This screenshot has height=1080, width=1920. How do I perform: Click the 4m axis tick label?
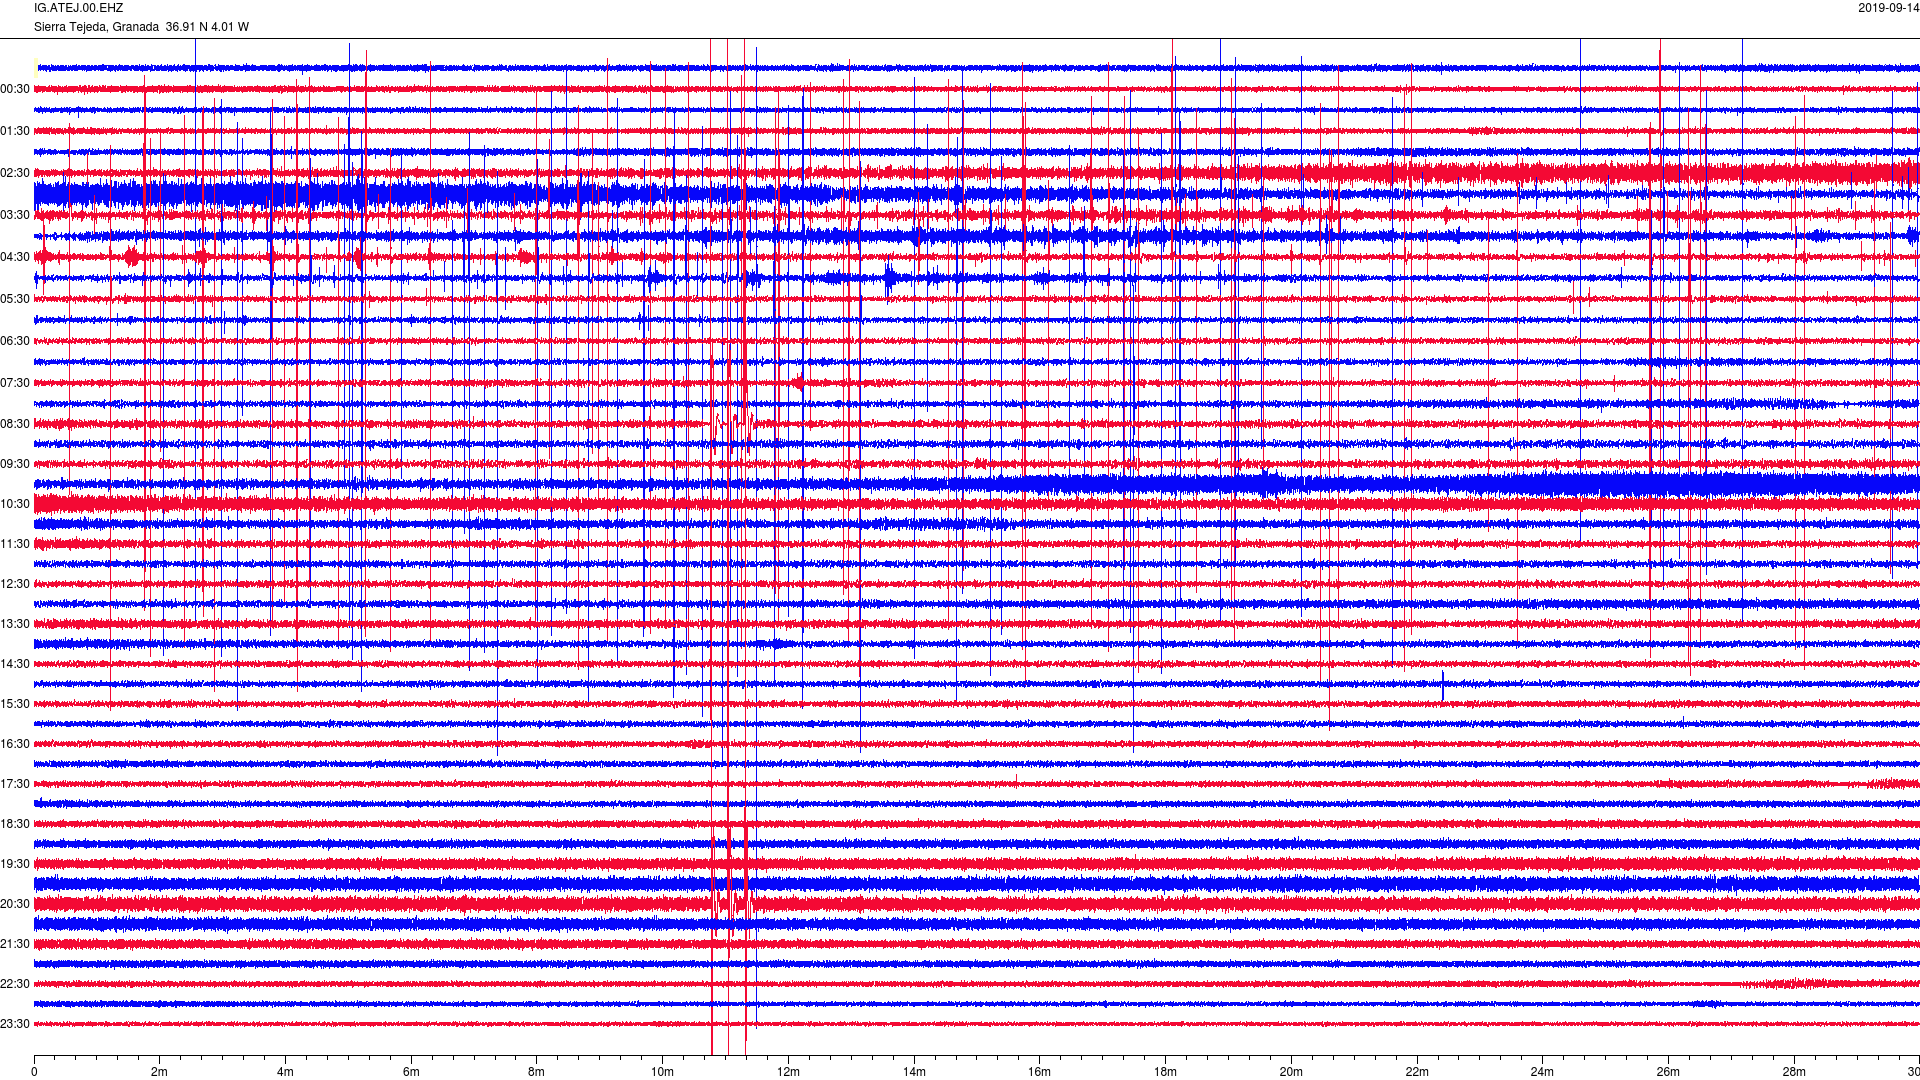[285, 1072]
